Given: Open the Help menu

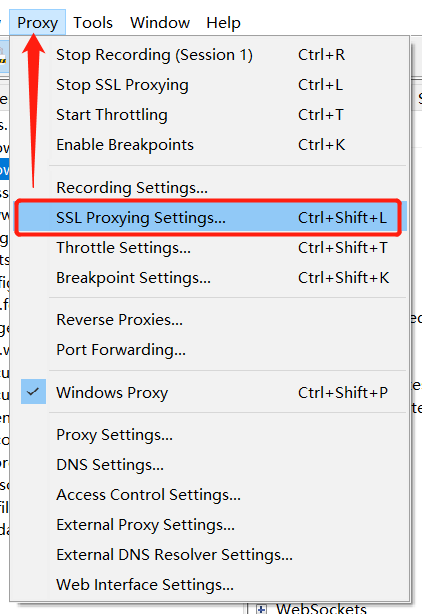Looking at the screenshot, I should 223,23.
